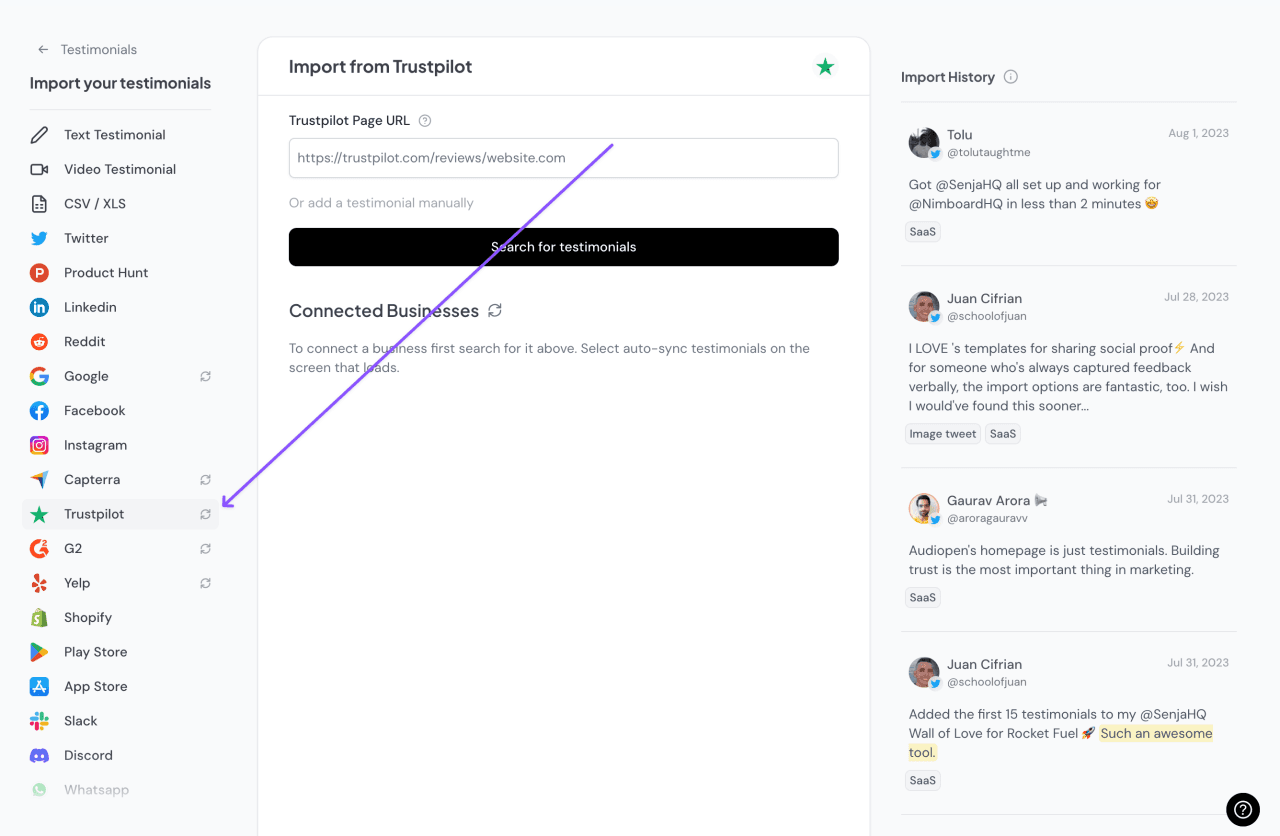1280x836 pixels.
Task: Click the auto-sync icon on Google row
Action: [x=205, y=377]
